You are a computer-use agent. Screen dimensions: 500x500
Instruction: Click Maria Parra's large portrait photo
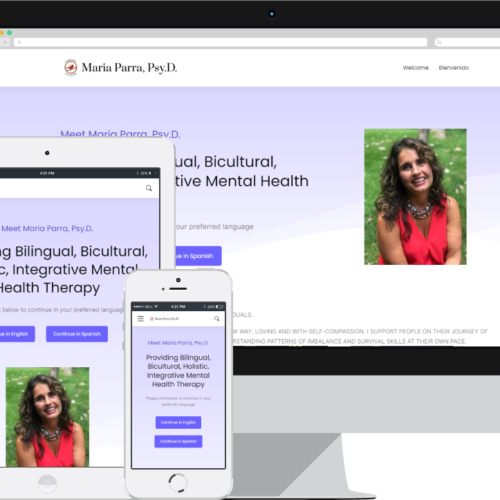(415, 197)
